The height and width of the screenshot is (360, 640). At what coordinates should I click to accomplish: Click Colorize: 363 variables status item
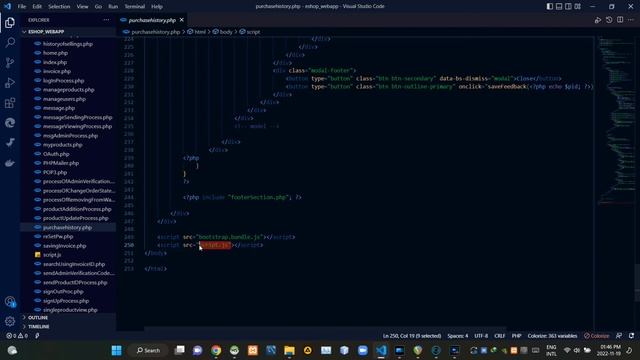pos(552,336)
